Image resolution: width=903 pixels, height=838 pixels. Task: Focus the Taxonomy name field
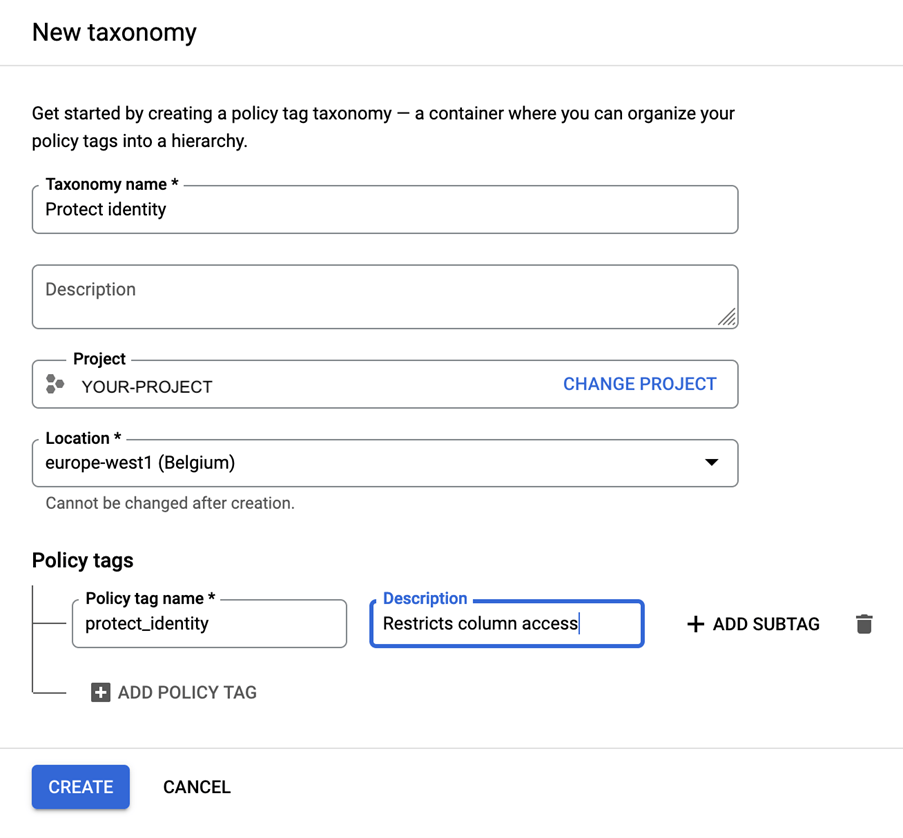click(x=385, y=210)
